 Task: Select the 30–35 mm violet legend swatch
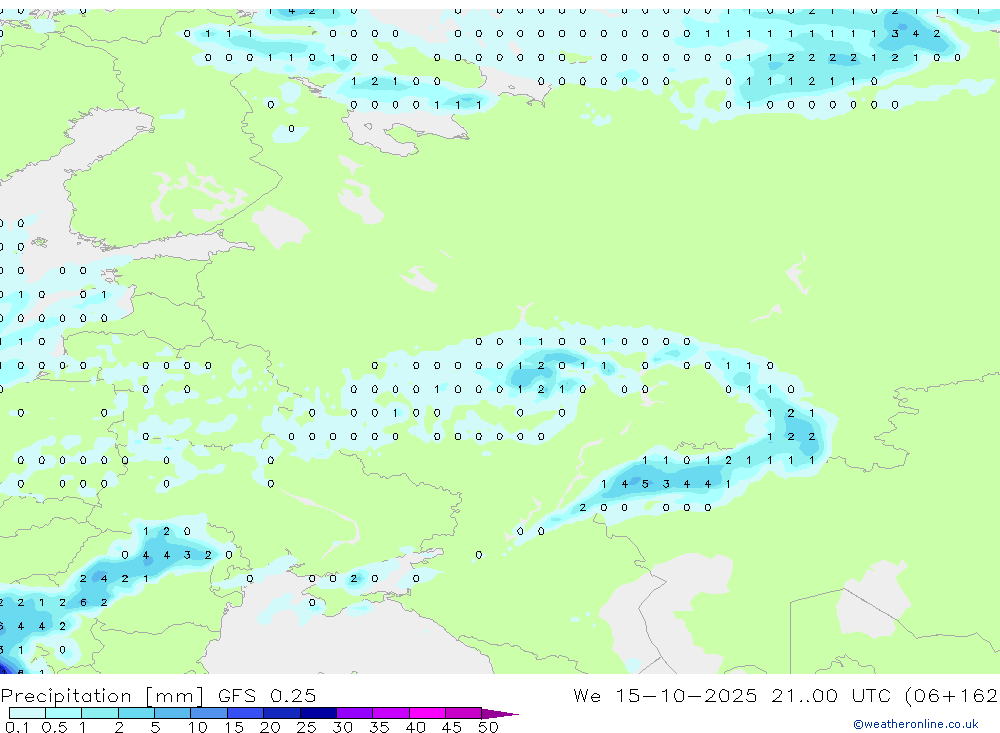tap(354, 713)
